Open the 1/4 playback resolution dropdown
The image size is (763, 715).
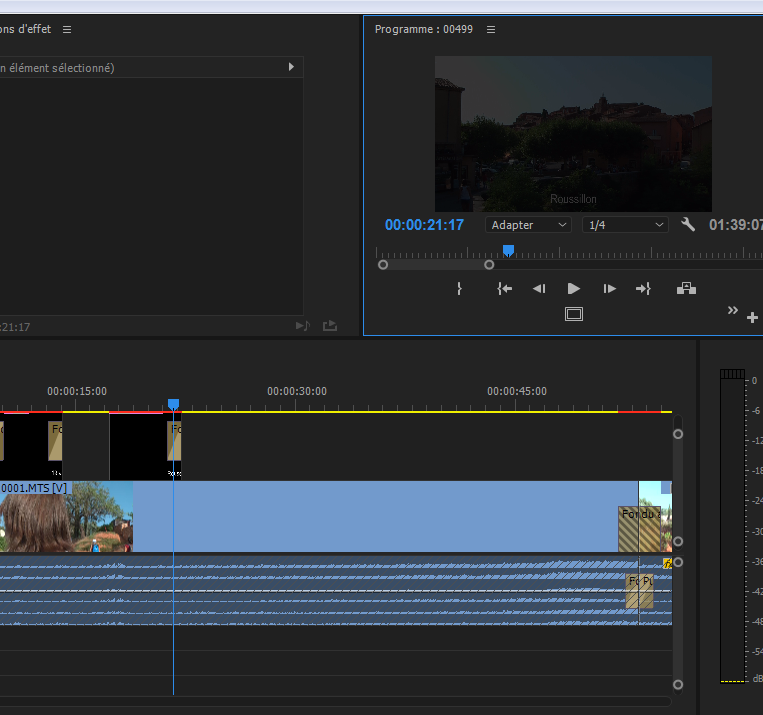coord(625,225)
